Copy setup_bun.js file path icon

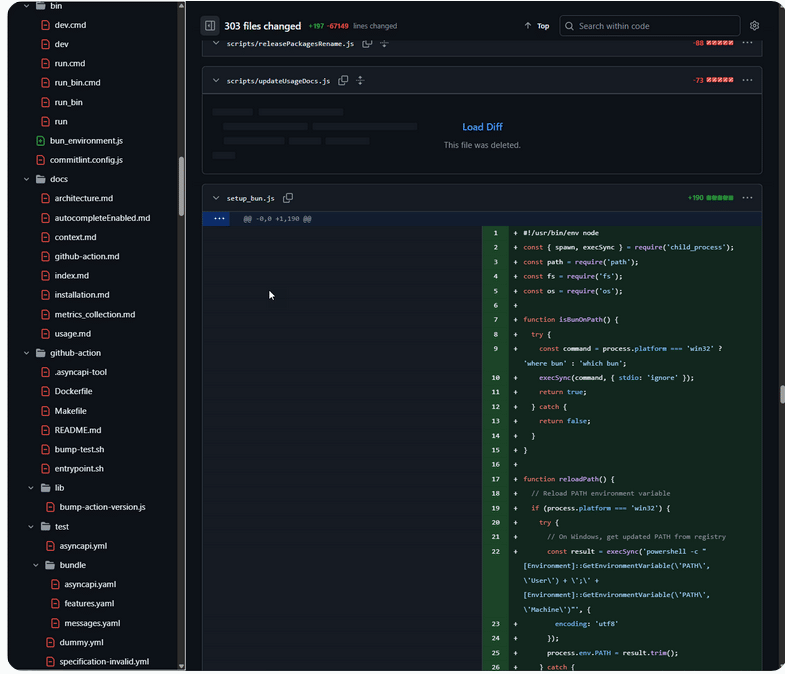click(x=288, y=198)
